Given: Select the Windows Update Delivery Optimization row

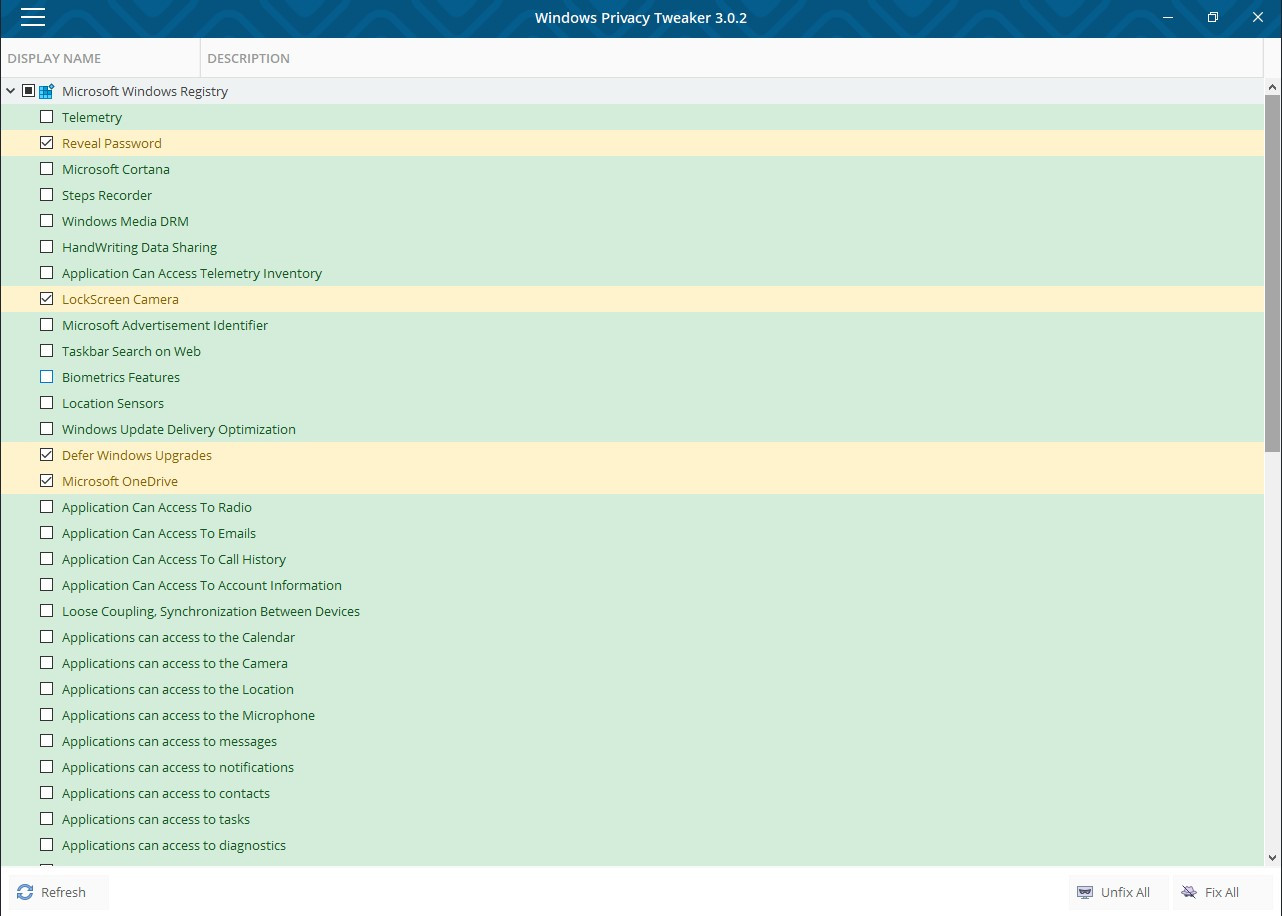Looking at the screenshot, I should (632, 429).
